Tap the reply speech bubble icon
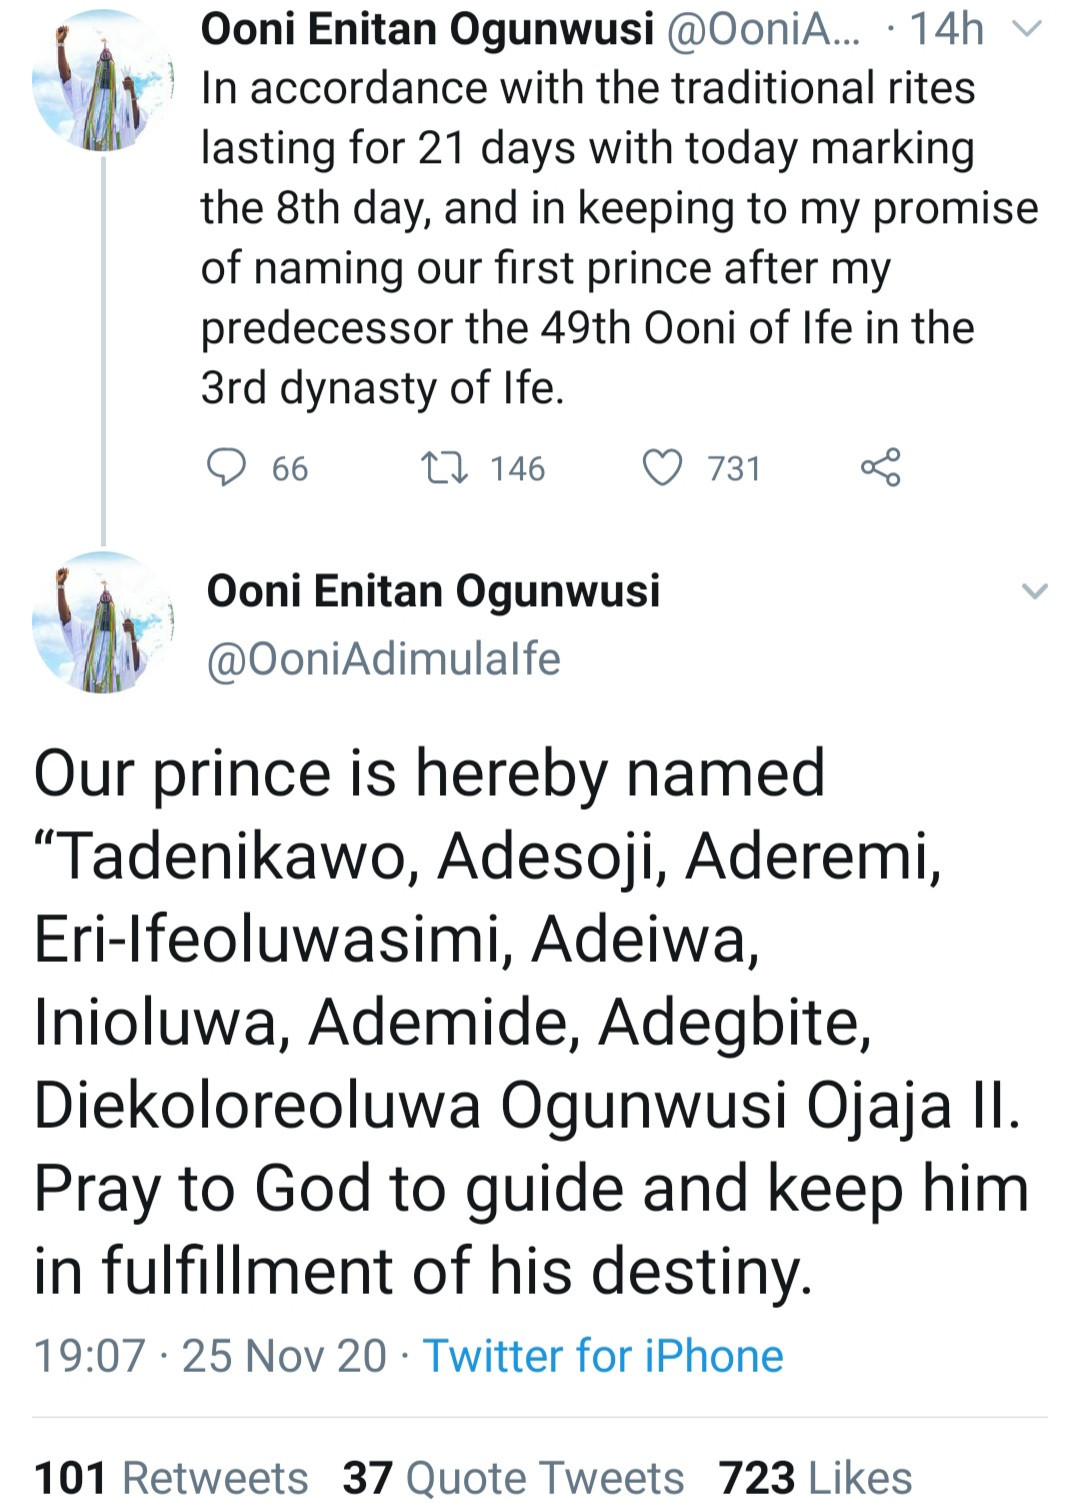The height and width of the screenshot is (1503, 1080). pyautogui.click(x=226, y=467)
